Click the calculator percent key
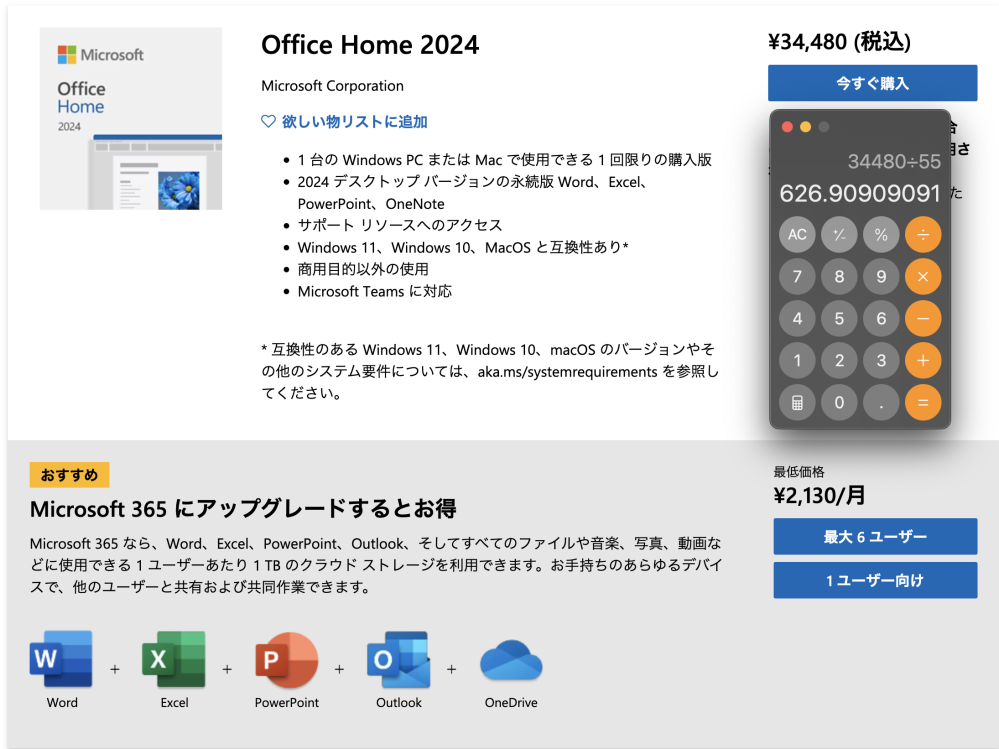 tap(881, 234)
